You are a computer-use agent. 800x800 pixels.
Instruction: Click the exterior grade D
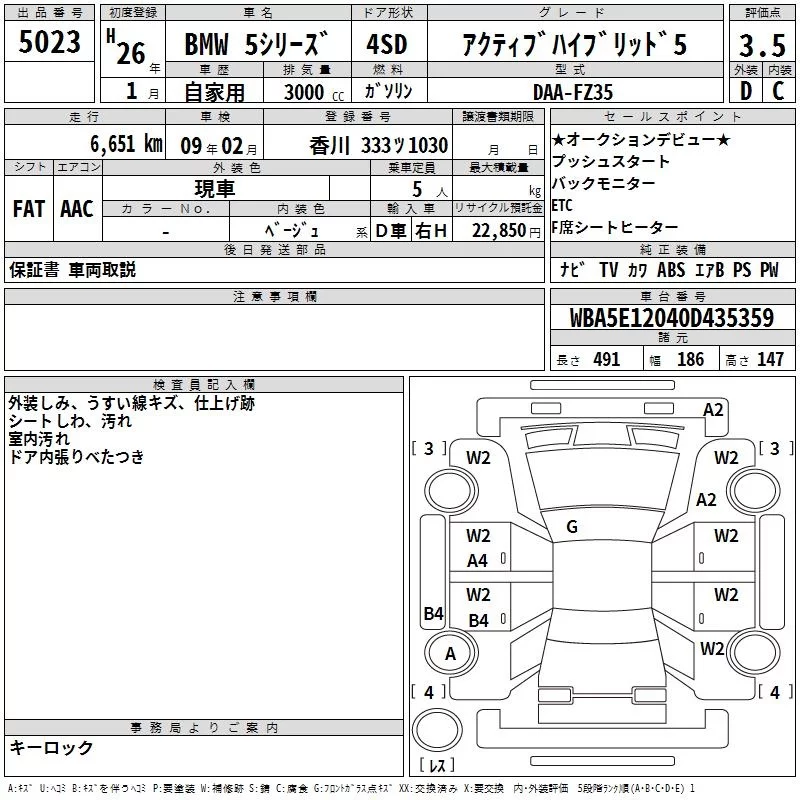click(746, 91)
